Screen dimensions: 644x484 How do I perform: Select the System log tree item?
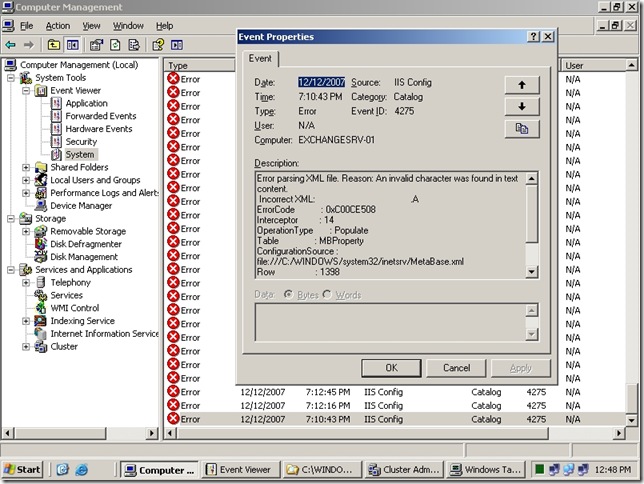pyautogui.click(x=80, y=154)
